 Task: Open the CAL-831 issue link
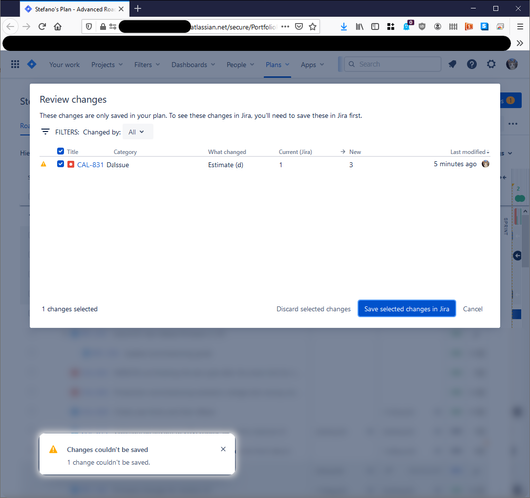coord(90,165)
